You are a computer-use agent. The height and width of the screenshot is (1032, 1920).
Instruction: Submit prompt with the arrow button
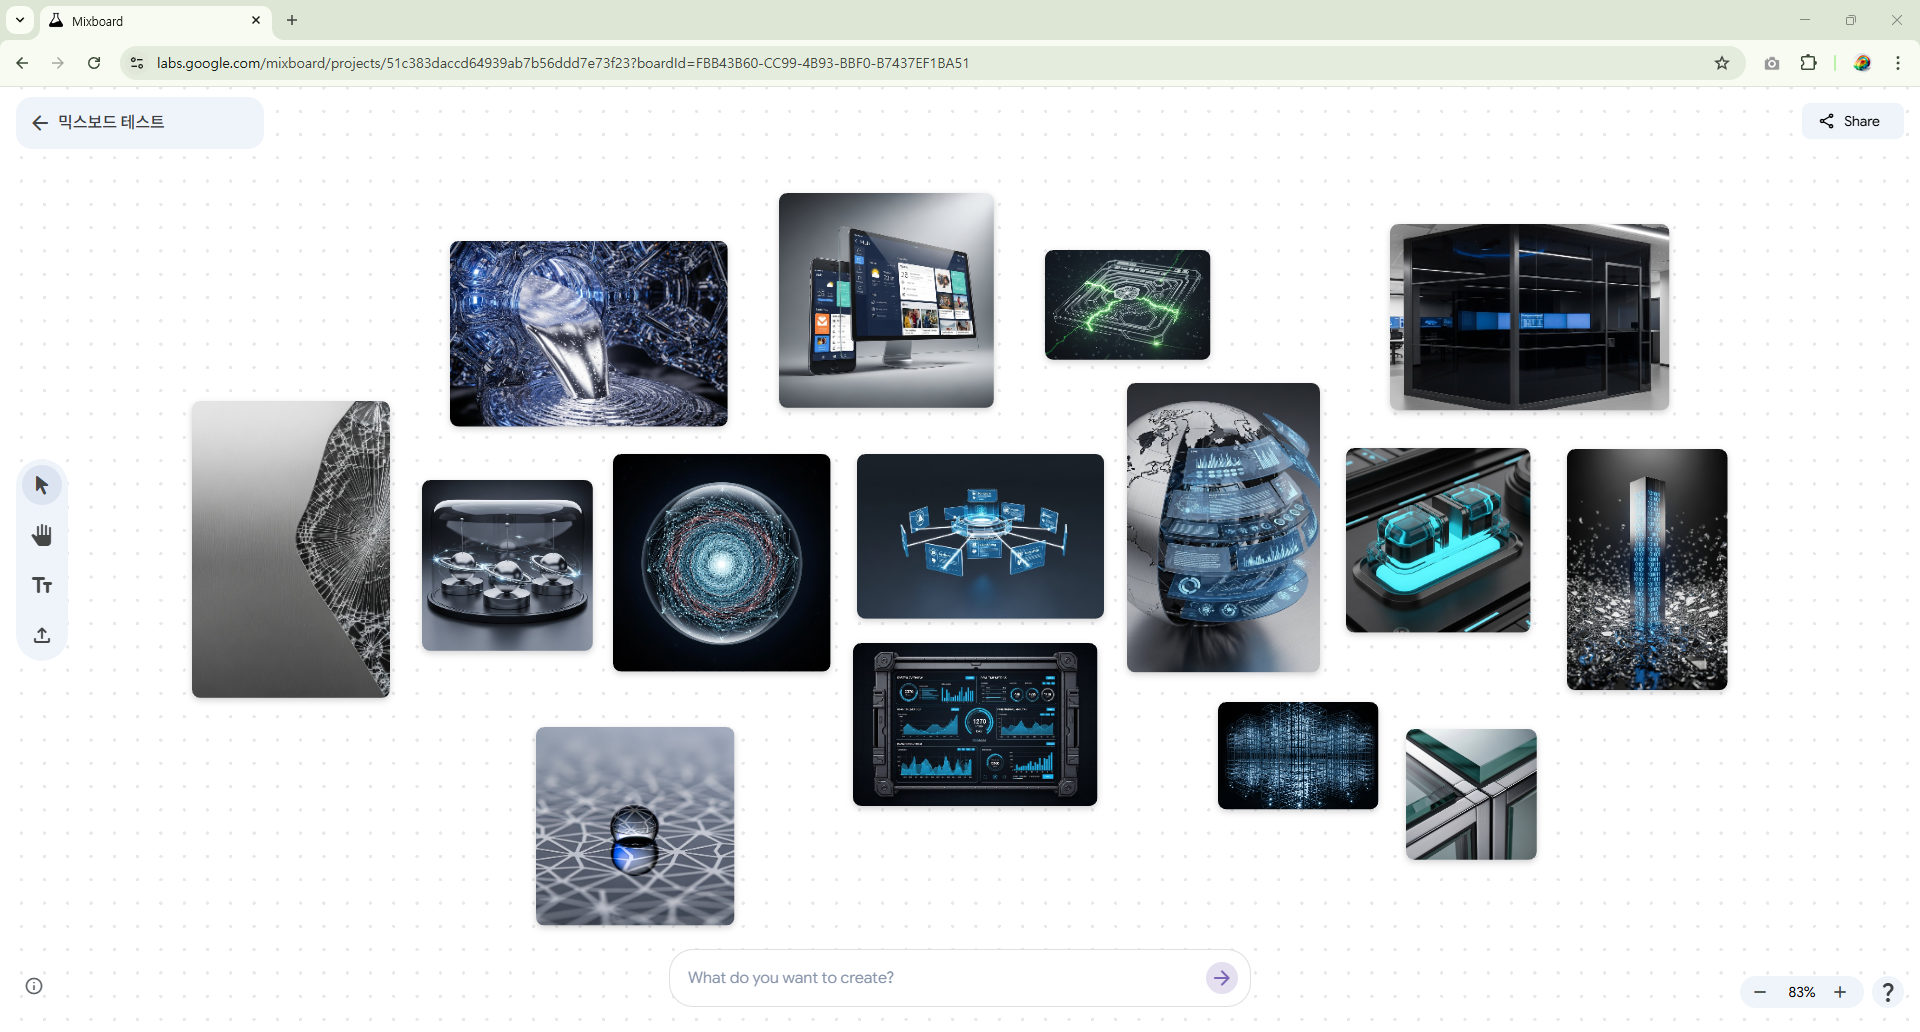point(1221,978)
